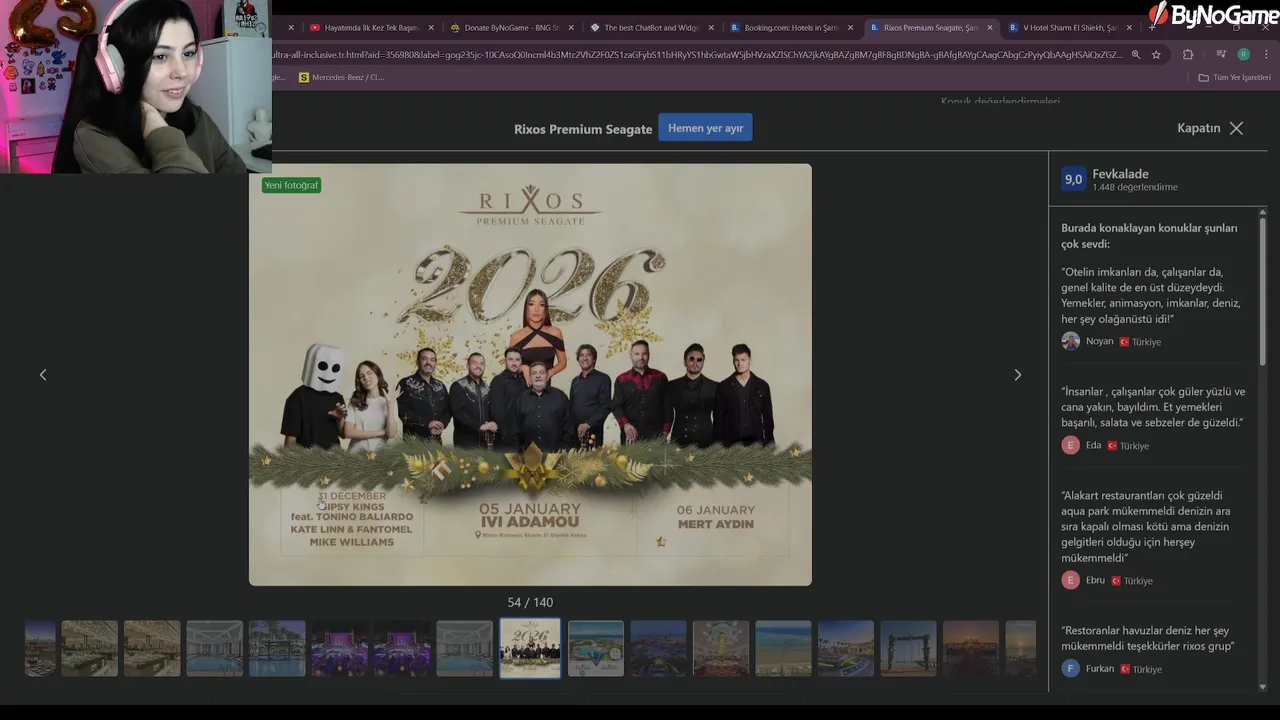Open the beach and sea thumbnail
The image size is (1280, 720).
click(783, 648)
